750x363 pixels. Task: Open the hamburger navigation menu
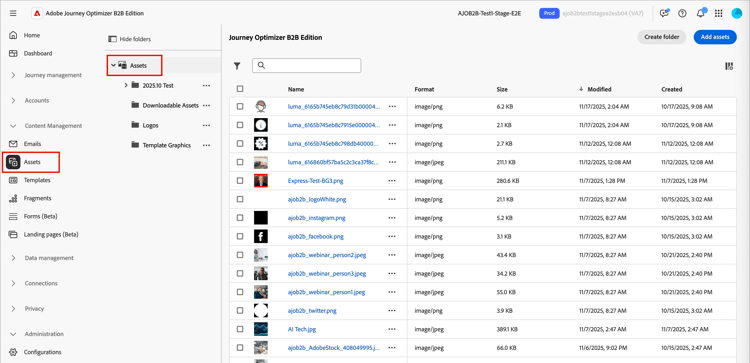pyautogui.click(x=13, y=13)
